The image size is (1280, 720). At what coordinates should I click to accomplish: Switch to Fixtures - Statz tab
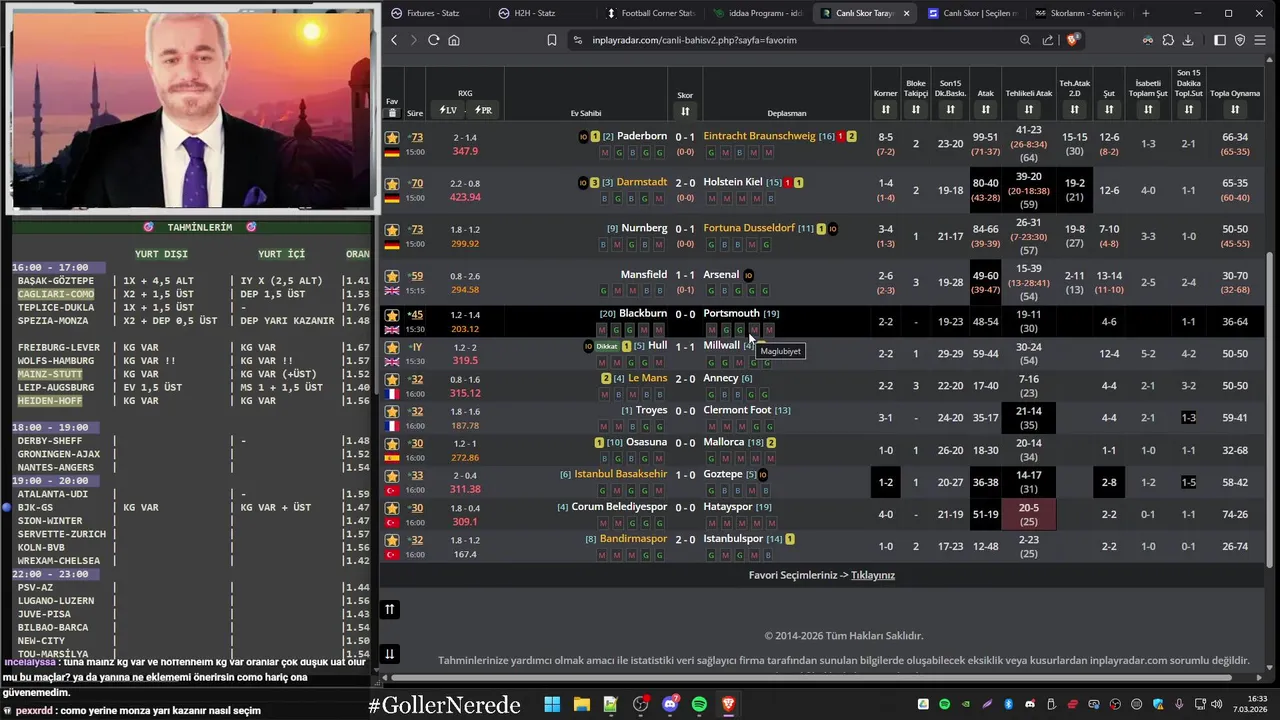tap(435, 13)
